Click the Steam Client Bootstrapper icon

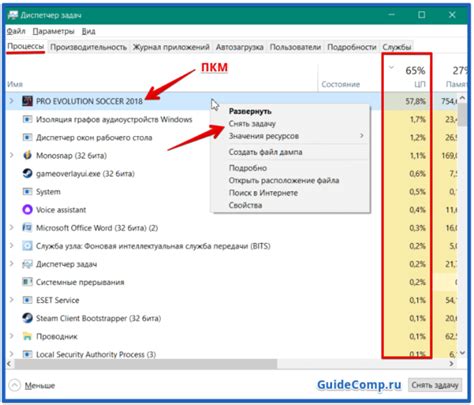pos(27,318)
